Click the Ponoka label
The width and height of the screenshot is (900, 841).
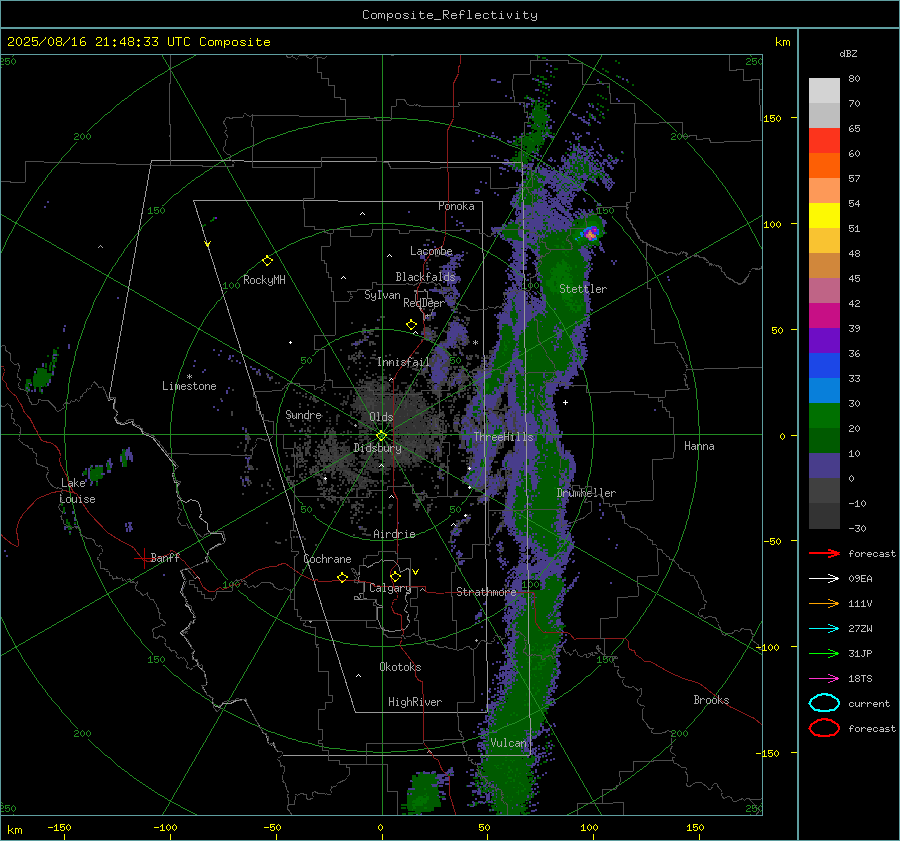click(456, 206)
